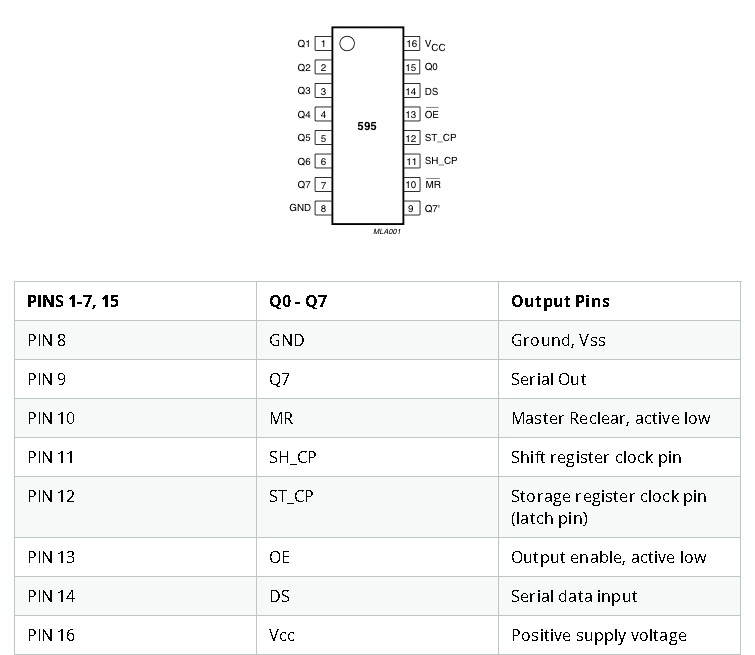Viewport: 755px width, 655px height.
Task: Click the "595" label on the chip
Action: [x=367, y=127]
